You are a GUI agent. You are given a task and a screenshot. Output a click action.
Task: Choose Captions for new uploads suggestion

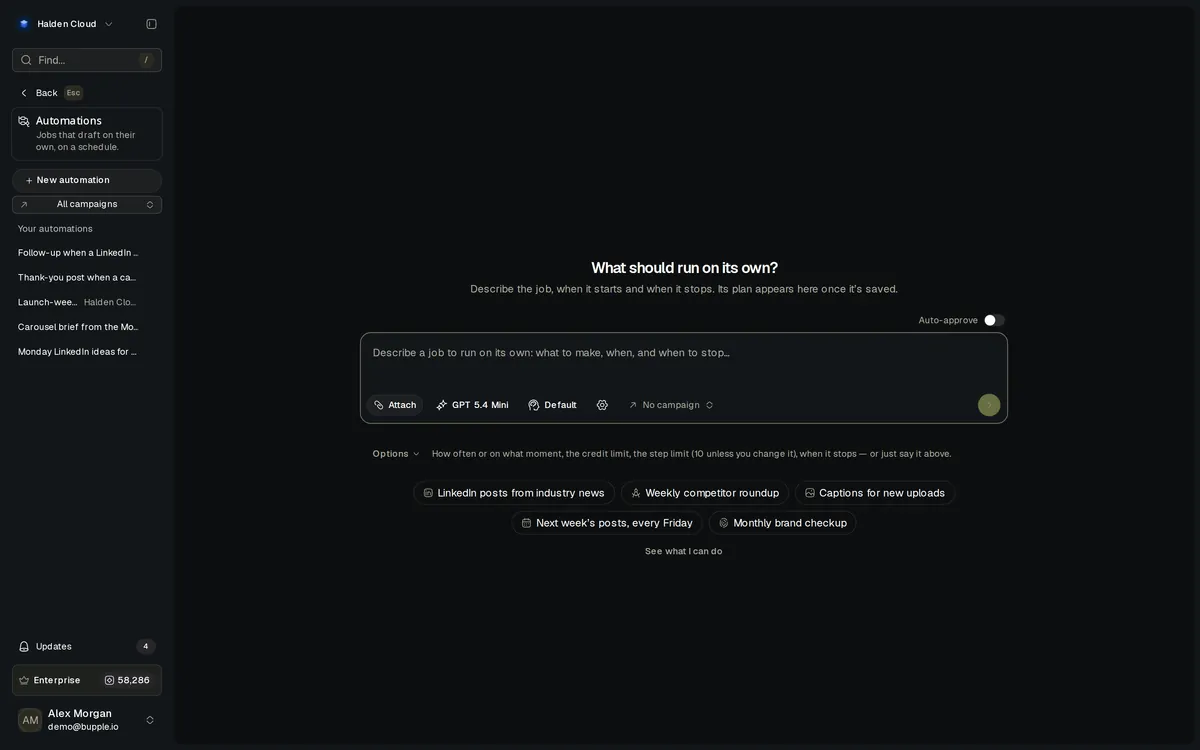pyautogui.click(x=875, y=493)
